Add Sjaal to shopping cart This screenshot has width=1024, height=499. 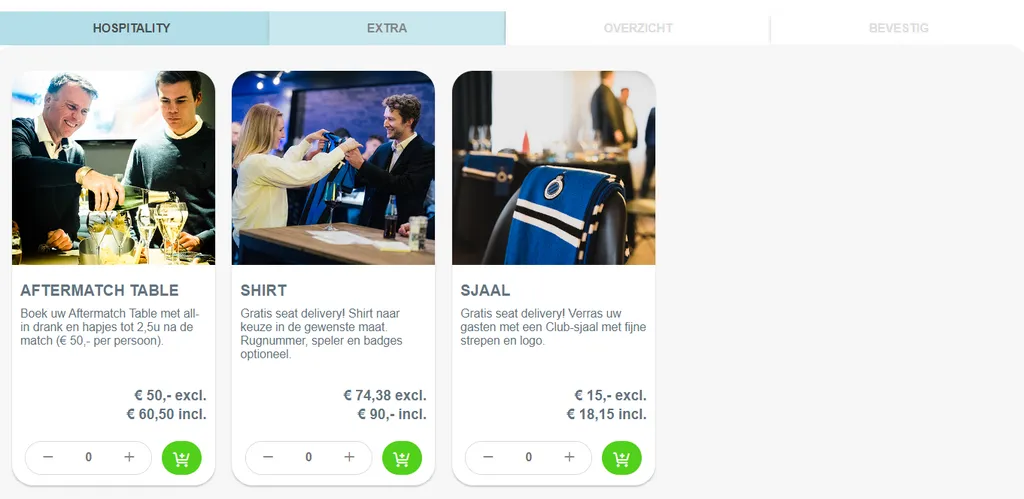[x=622, y=458]
